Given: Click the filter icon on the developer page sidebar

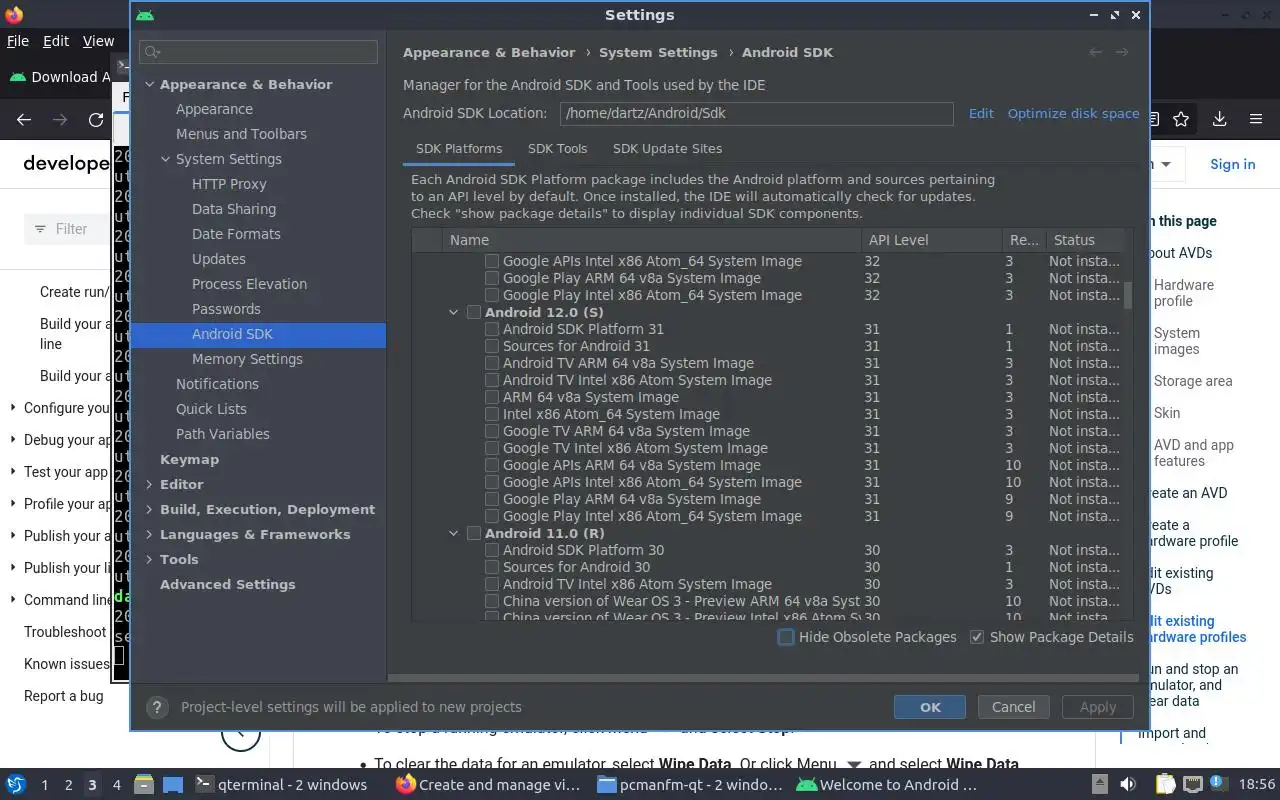Looking at the screenshot, I should click(40, 229).
